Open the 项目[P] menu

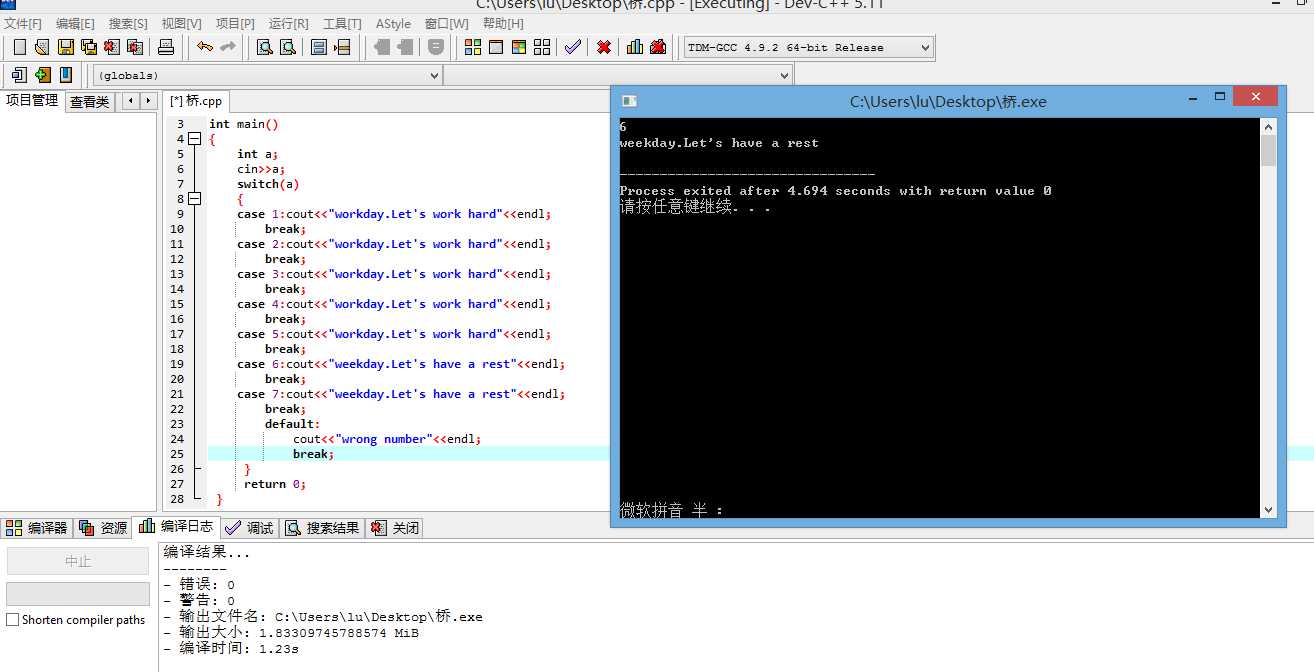click(x=235, y=23)
